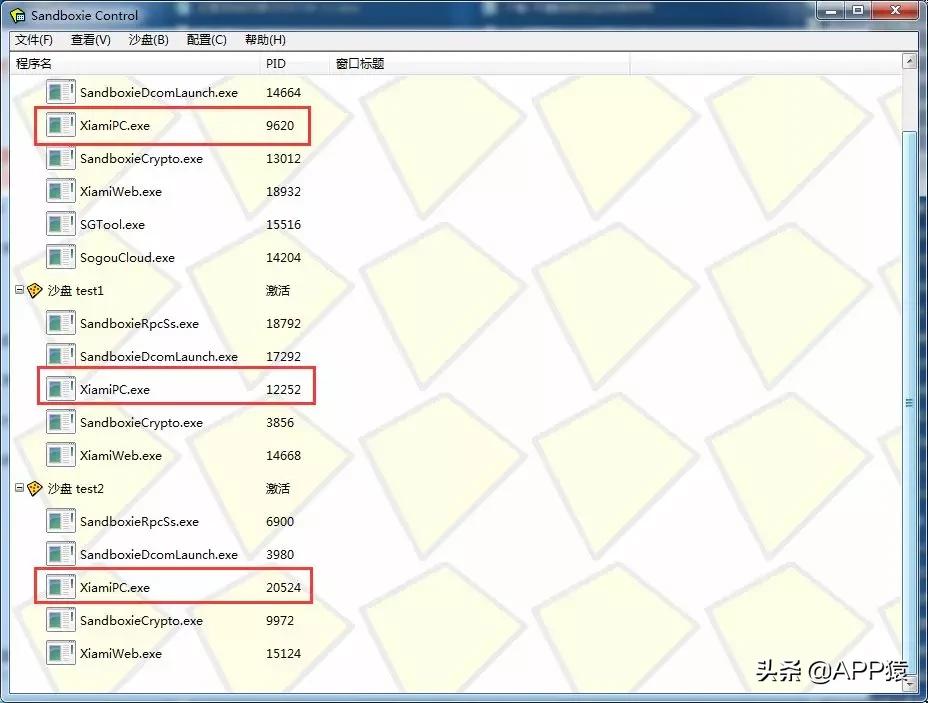Open the 配置(C) menu

click(x=205, y=40)
